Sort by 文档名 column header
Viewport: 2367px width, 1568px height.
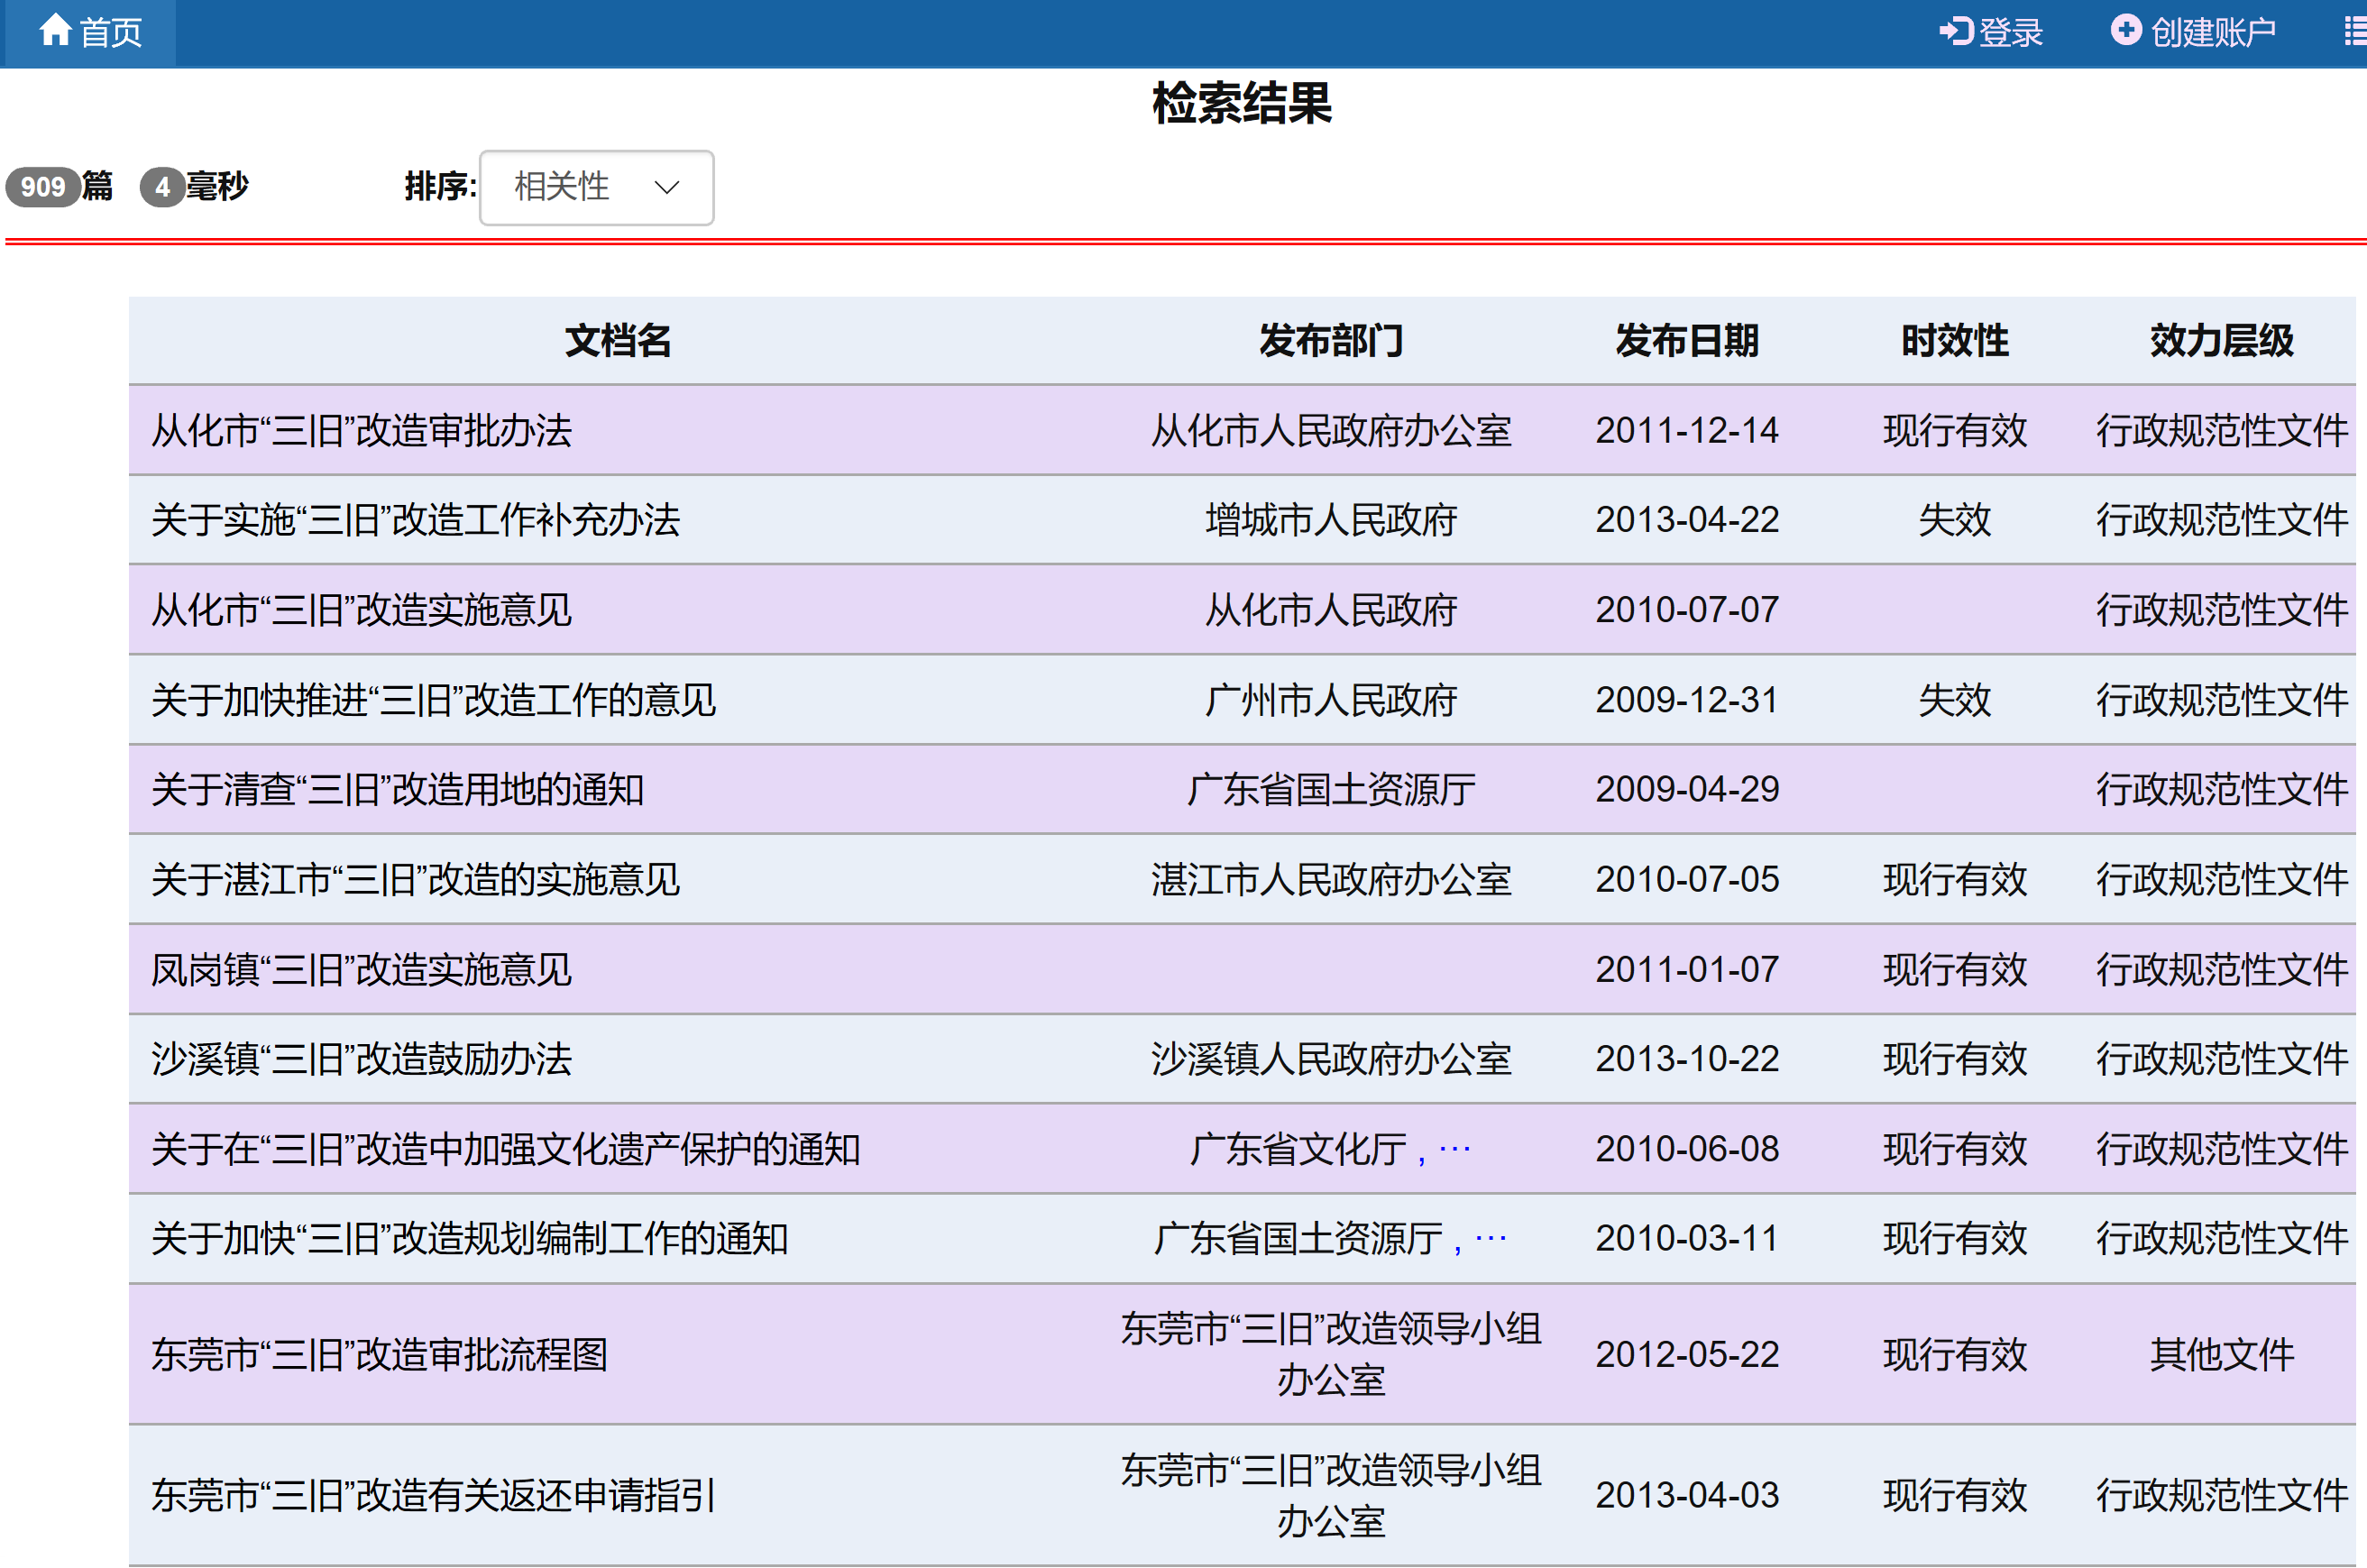pyautogui.click(x=618, y=341)
